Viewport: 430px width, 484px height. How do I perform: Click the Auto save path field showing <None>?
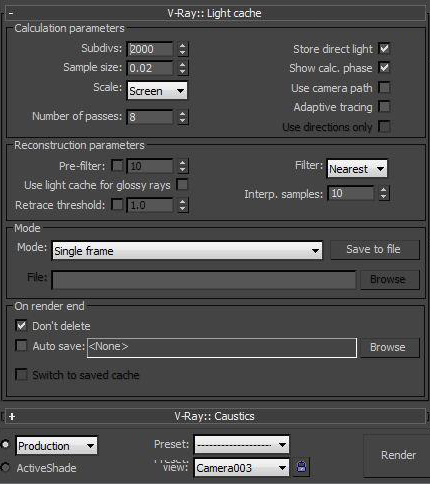click(x=222, y=348)
